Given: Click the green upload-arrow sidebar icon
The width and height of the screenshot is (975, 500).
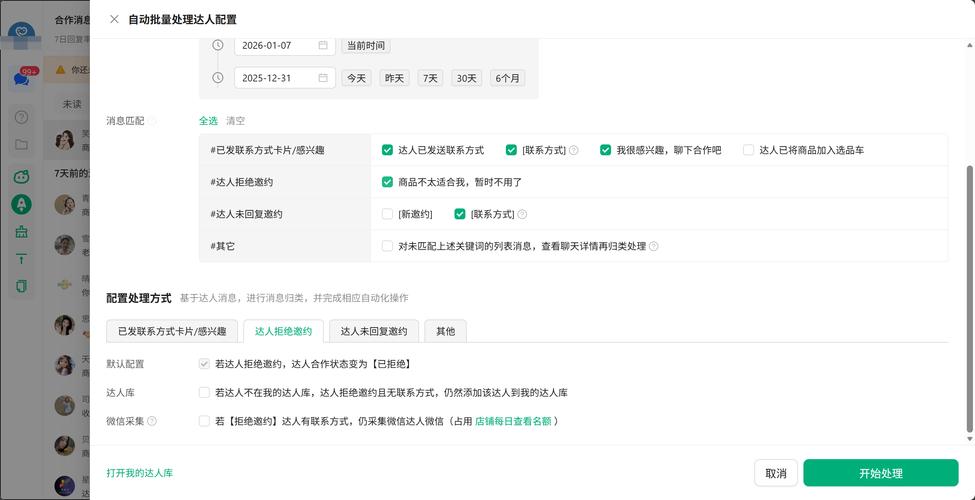Looking at the screenshot, I should (22, 259).
